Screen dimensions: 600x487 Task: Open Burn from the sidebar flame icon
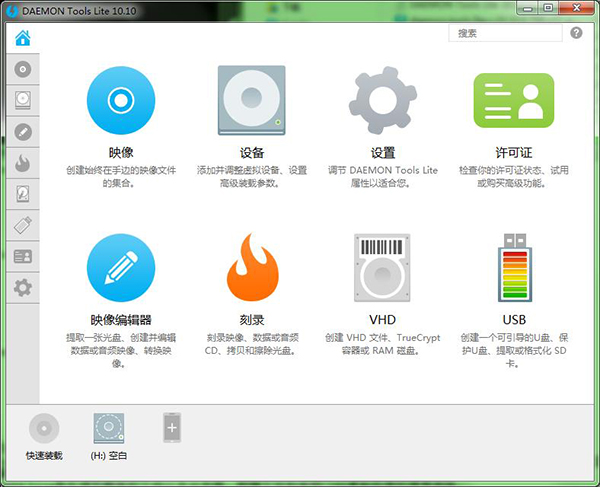pyautogui.click(x=23, y=163)
